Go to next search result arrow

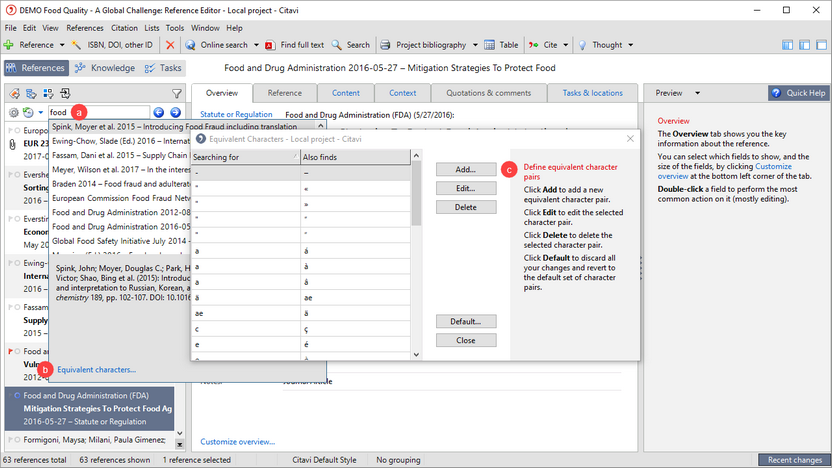click(176, 112)
